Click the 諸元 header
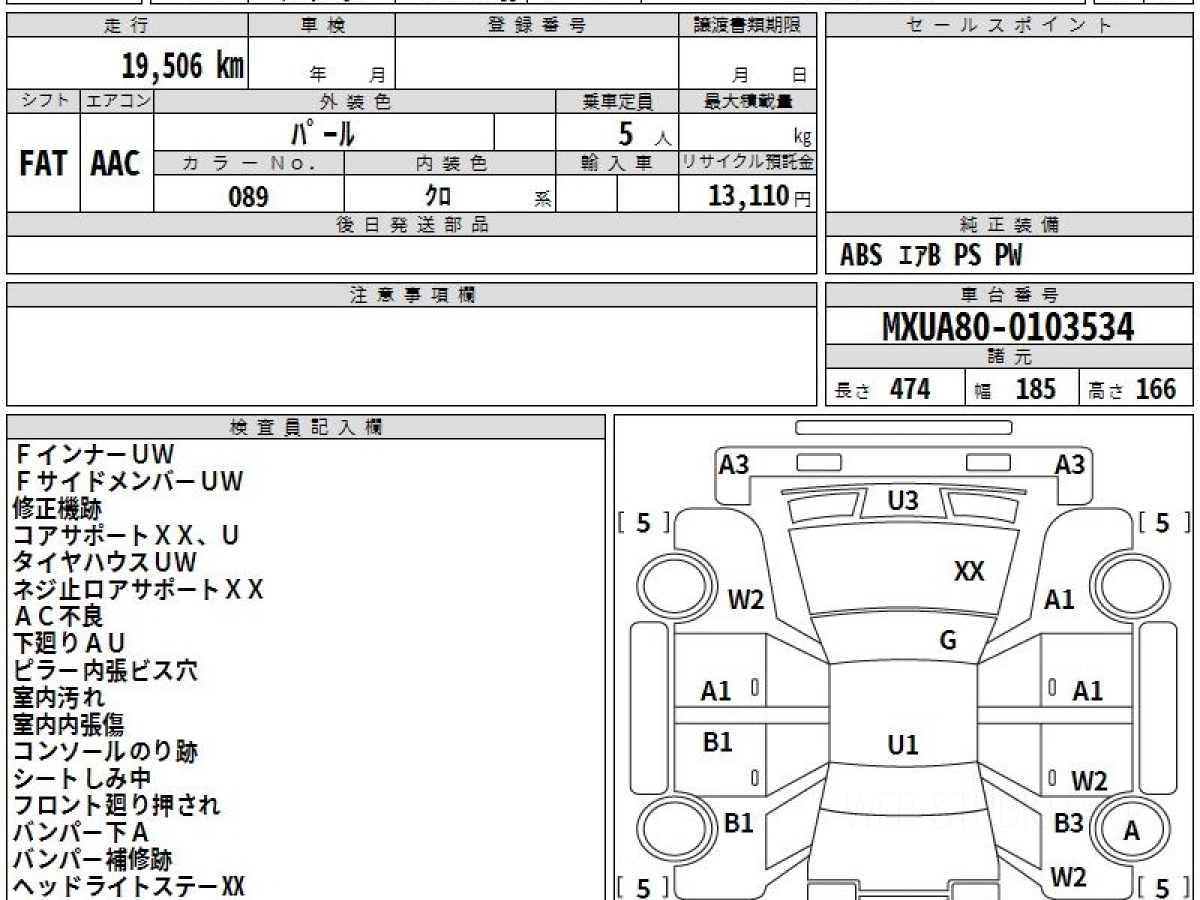Viewport: 1200px width, 900px height. tap(1009, 357)
